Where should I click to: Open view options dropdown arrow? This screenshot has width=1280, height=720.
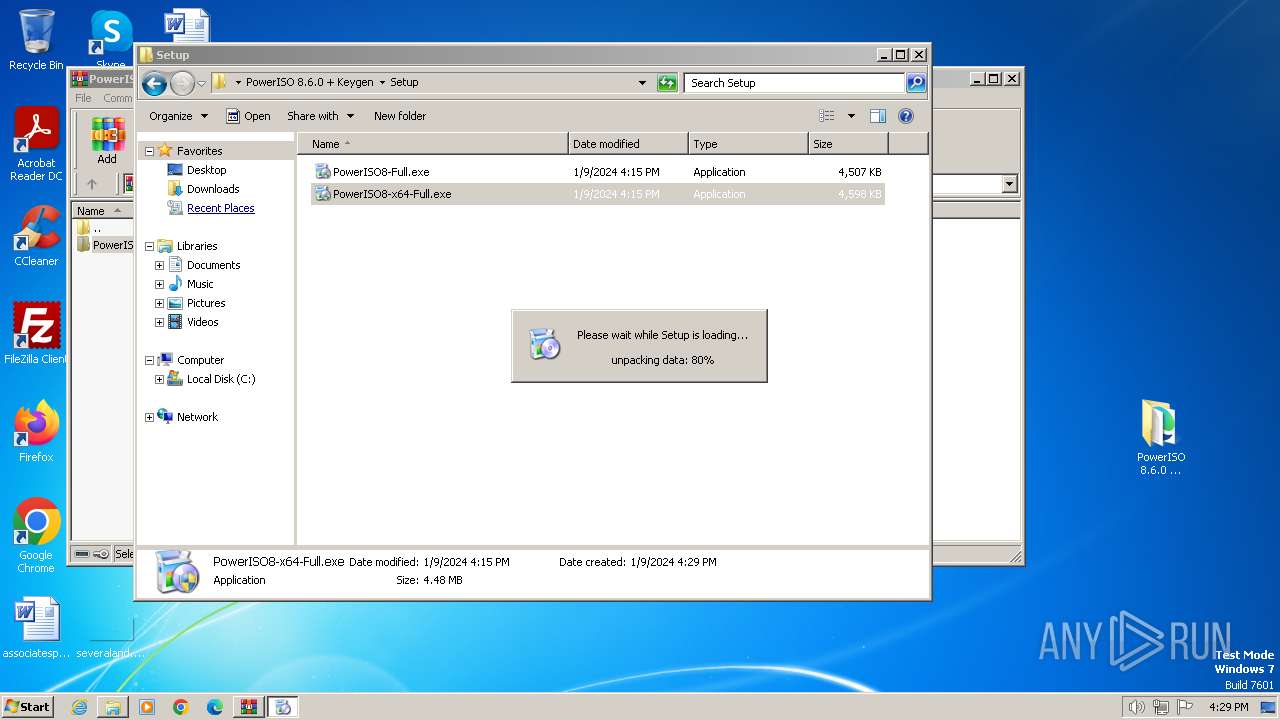click(852, 116)
